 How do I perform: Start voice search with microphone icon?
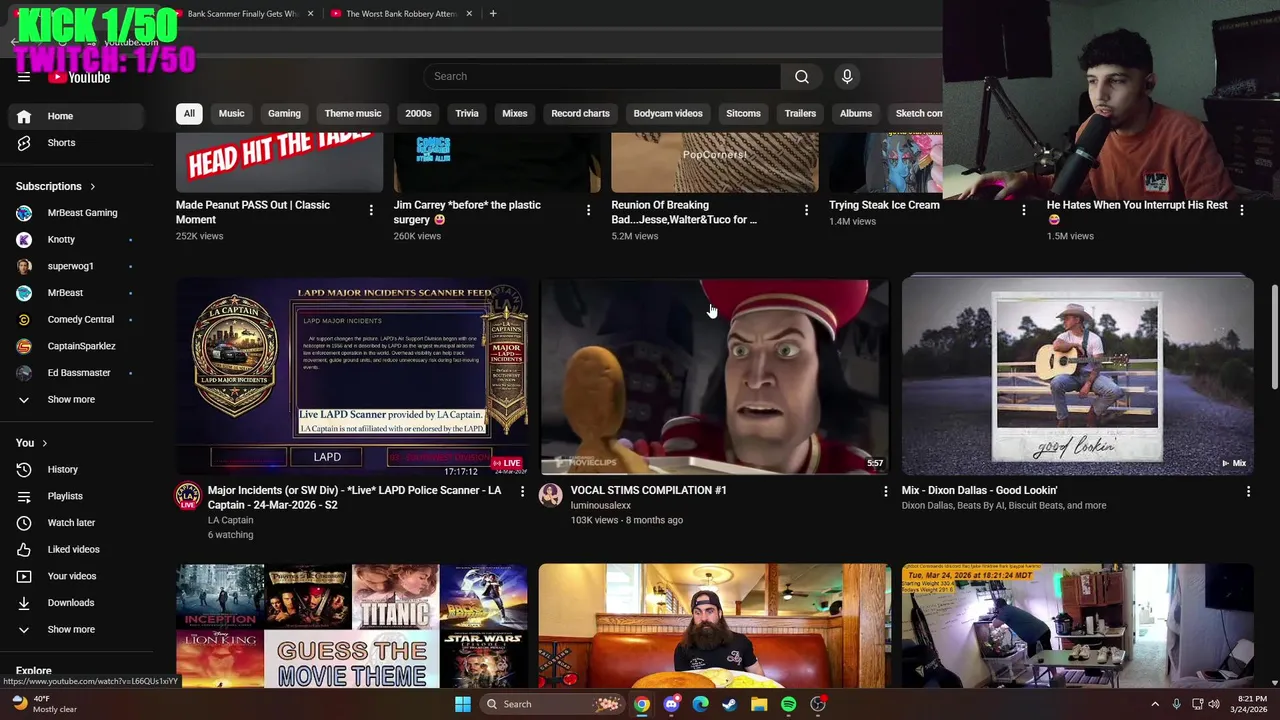(x=847, y=76)
